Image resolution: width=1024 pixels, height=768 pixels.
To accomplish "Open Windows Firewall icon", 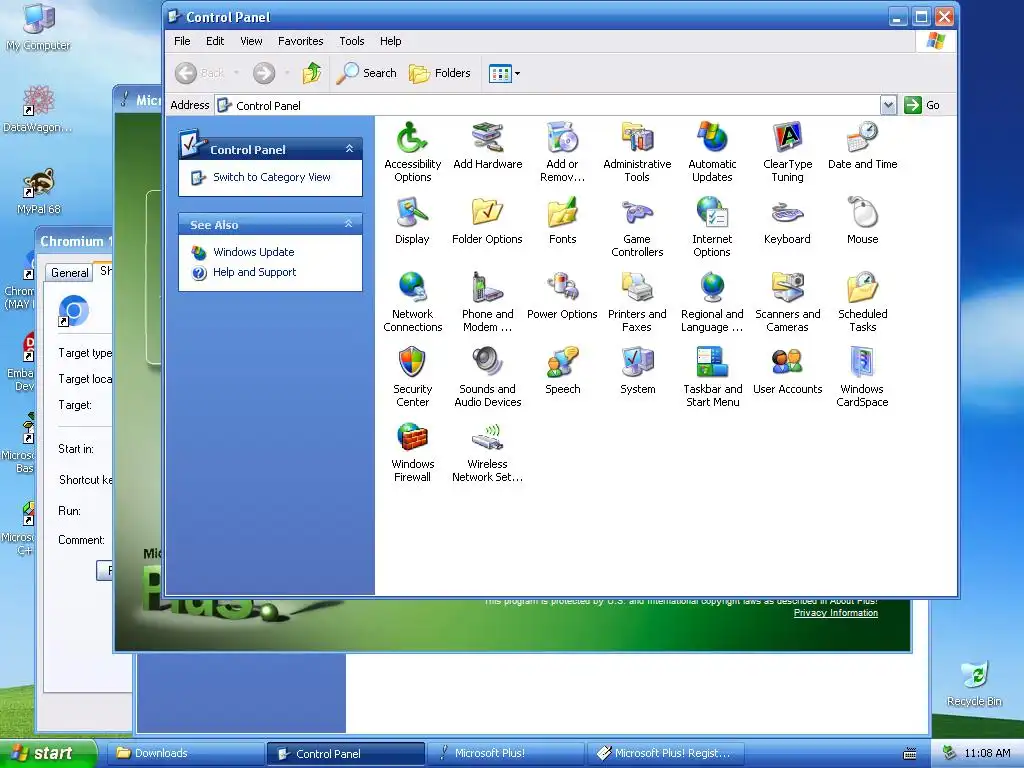I will click(412, 452).
